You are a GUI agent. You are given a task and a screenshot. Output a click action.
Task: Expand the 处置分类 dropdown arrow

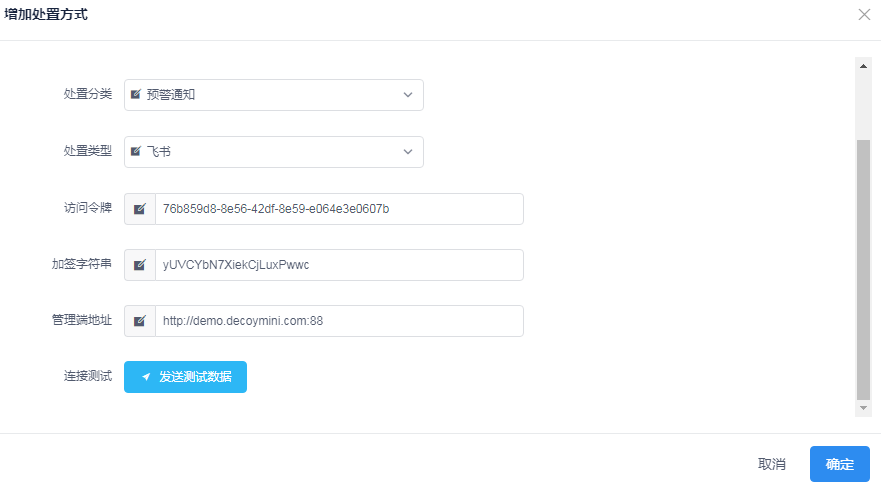[407, 95]
